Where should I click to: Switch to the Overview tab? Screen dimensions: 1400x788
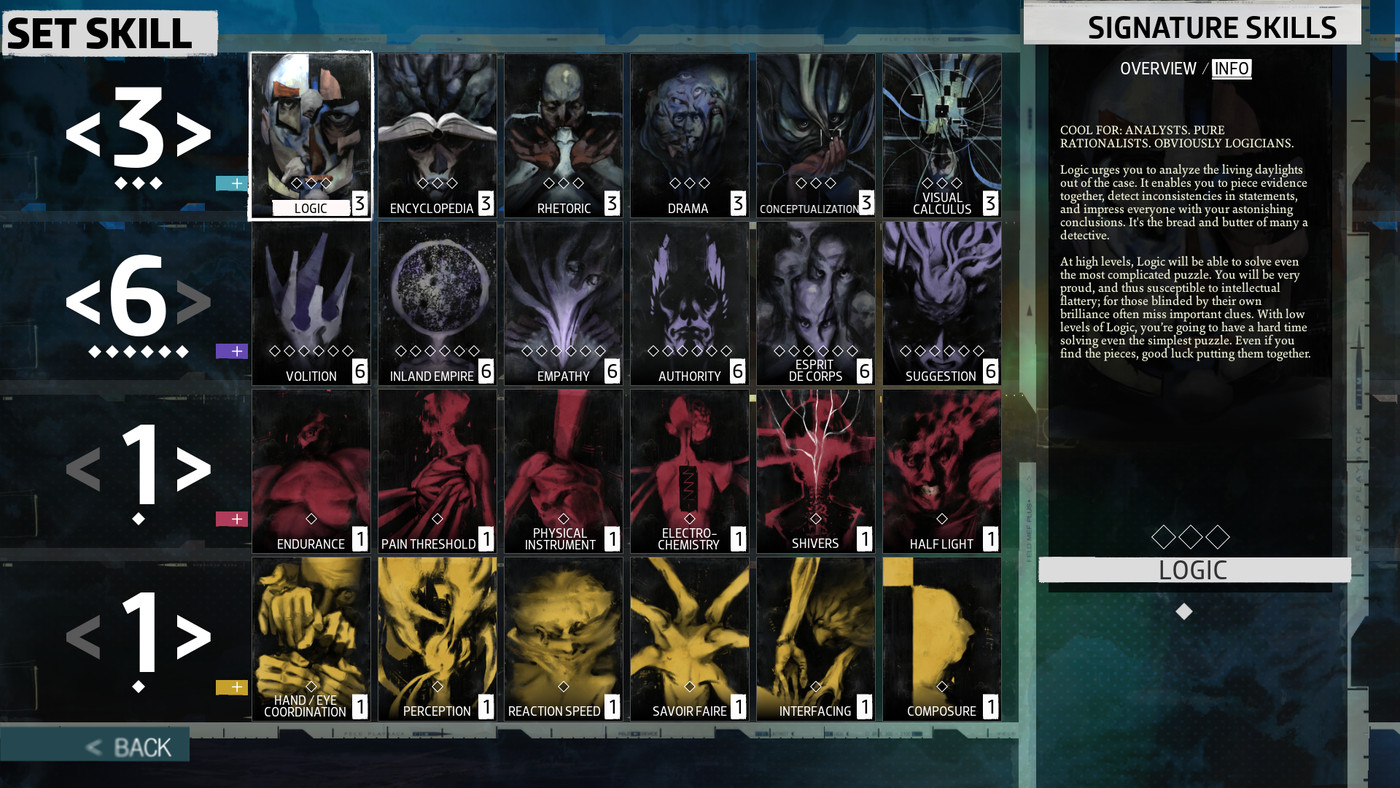[x=1158, y=68]
